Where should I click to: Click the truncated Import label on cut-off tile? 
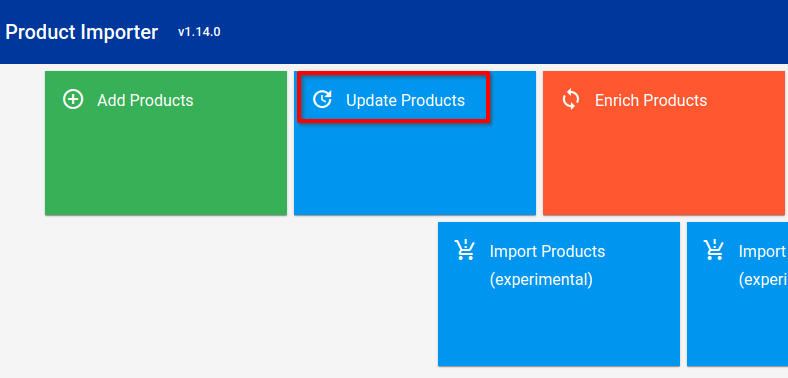click(763, 251)
